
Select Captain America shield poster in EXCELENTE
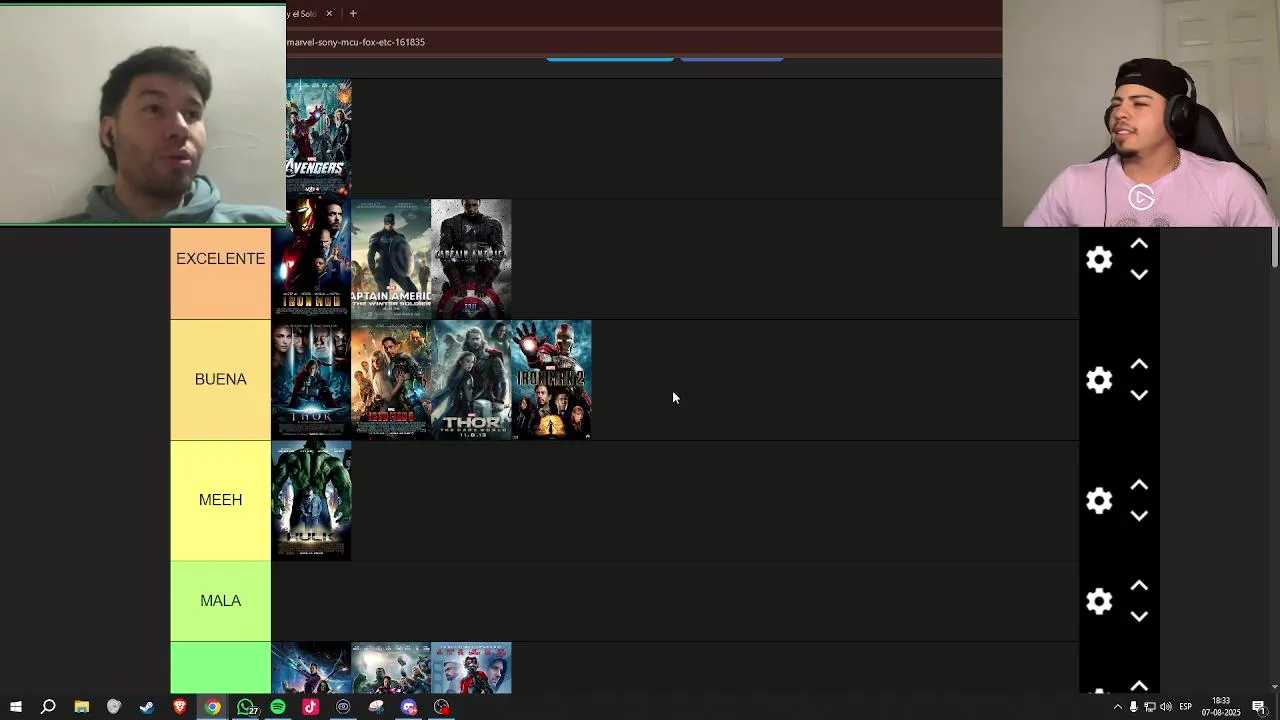[471, 259]
